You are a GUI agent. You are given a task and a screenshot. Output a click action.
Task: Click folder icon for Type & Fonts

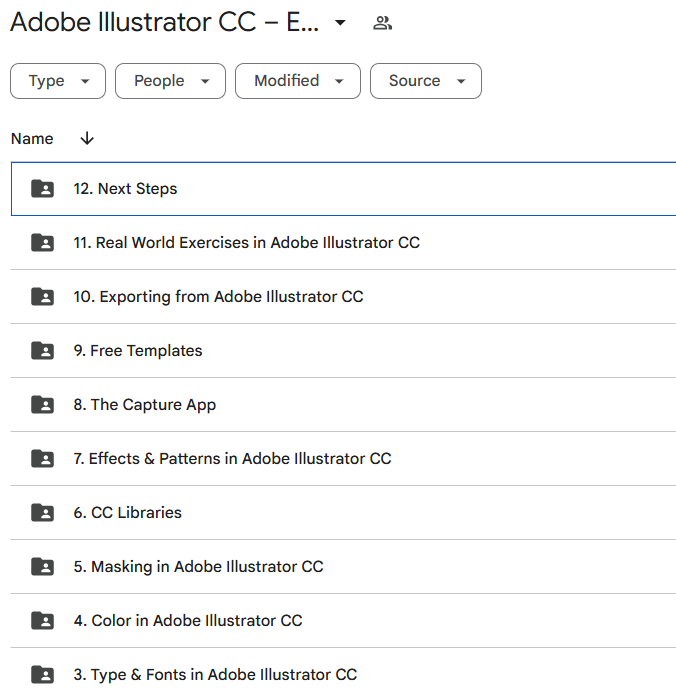point(42,674)
